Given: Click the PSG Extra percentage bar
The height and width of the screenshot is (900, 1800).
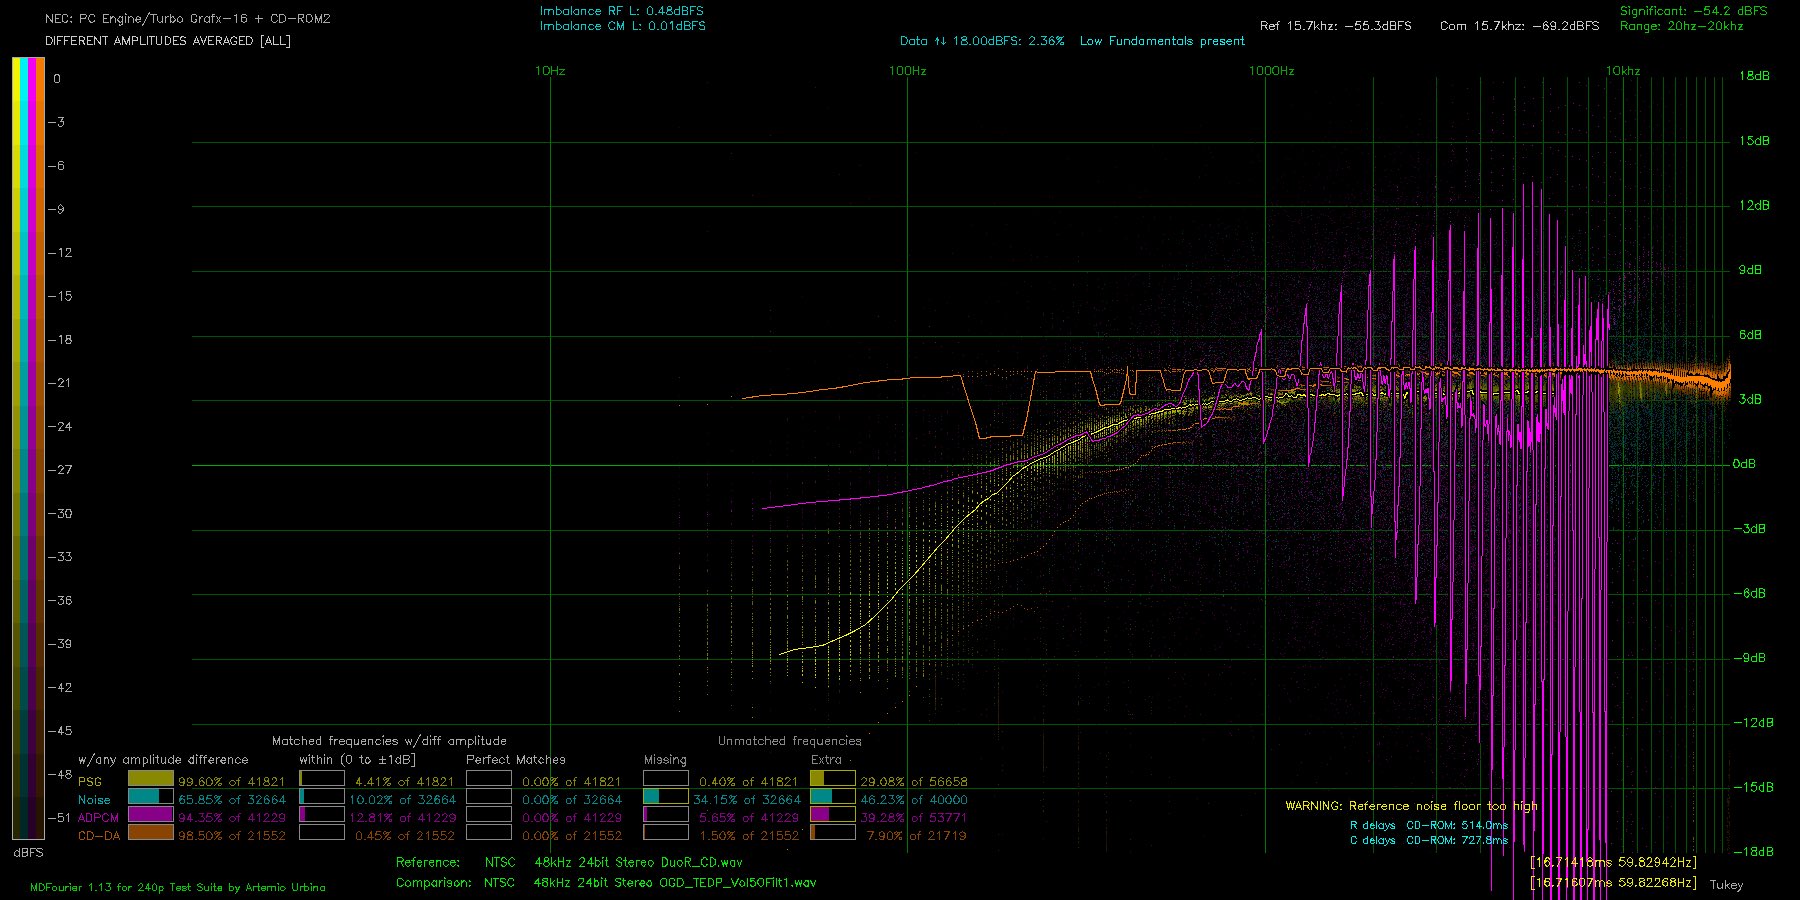Looking at the screenshot, I should [x=833, y=778].
